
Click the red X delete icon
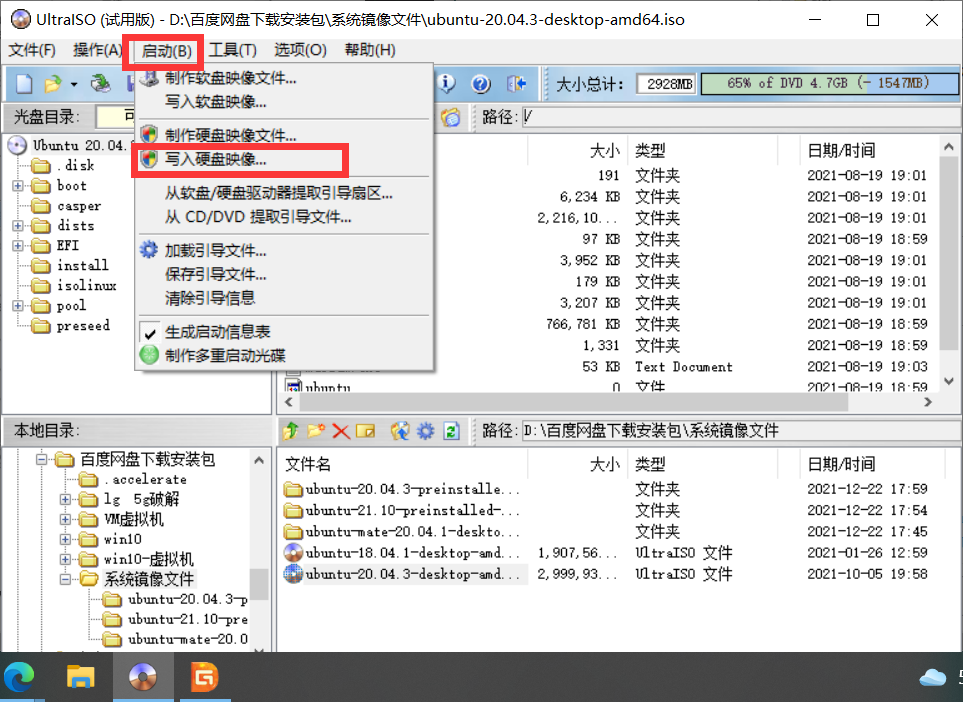pos(341,431)
